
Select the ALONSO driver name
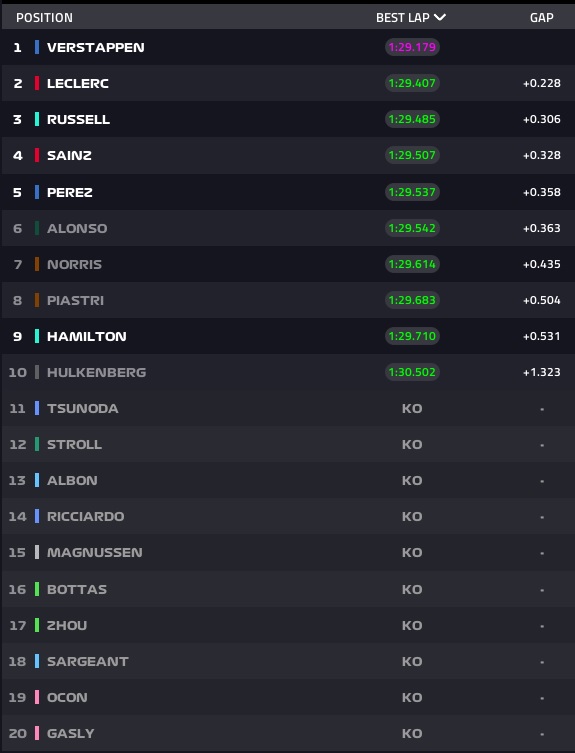77,229
